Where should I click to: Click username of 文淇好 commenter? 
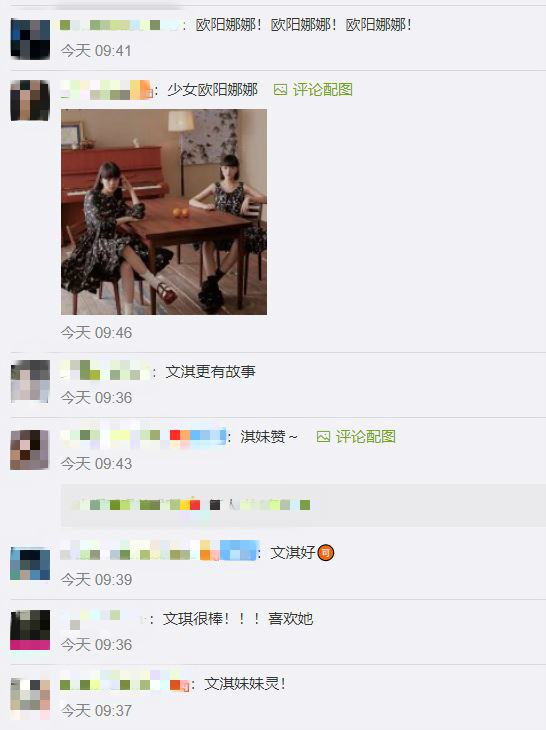[159, 552]
